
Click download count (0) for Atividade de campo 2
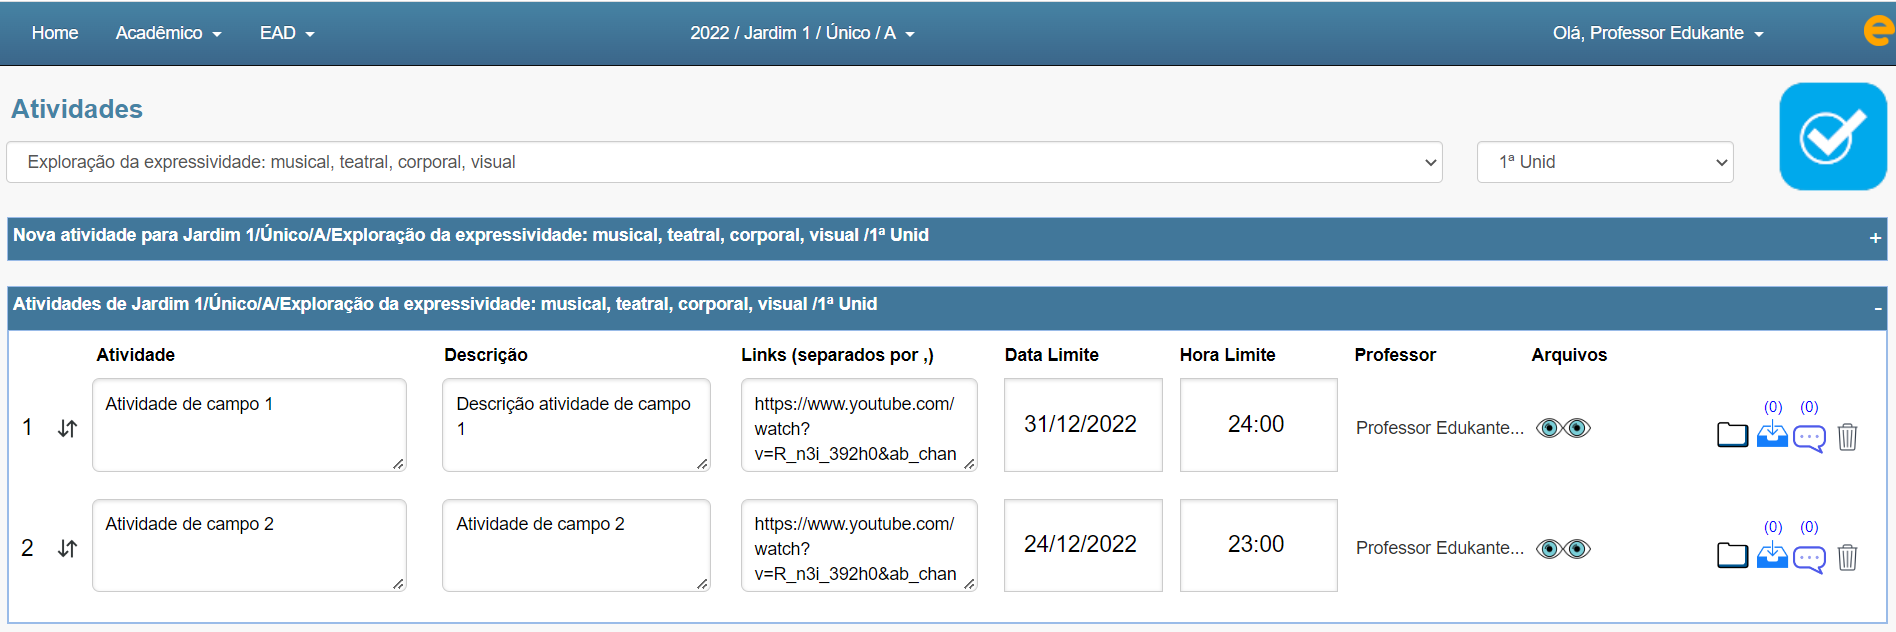pyautogui.click(x=1773, y=527)
